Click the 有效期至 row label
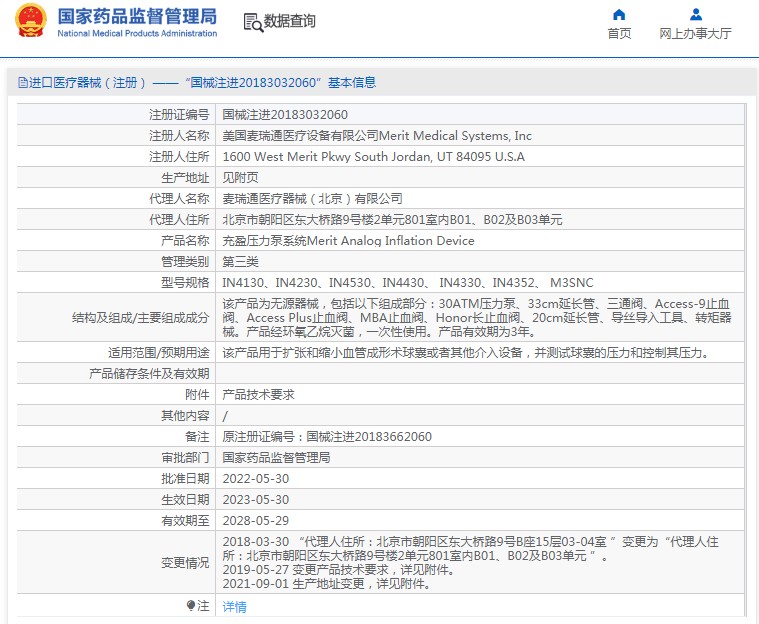The height and width of the screenshot is (624, 759). click(185, 520)
